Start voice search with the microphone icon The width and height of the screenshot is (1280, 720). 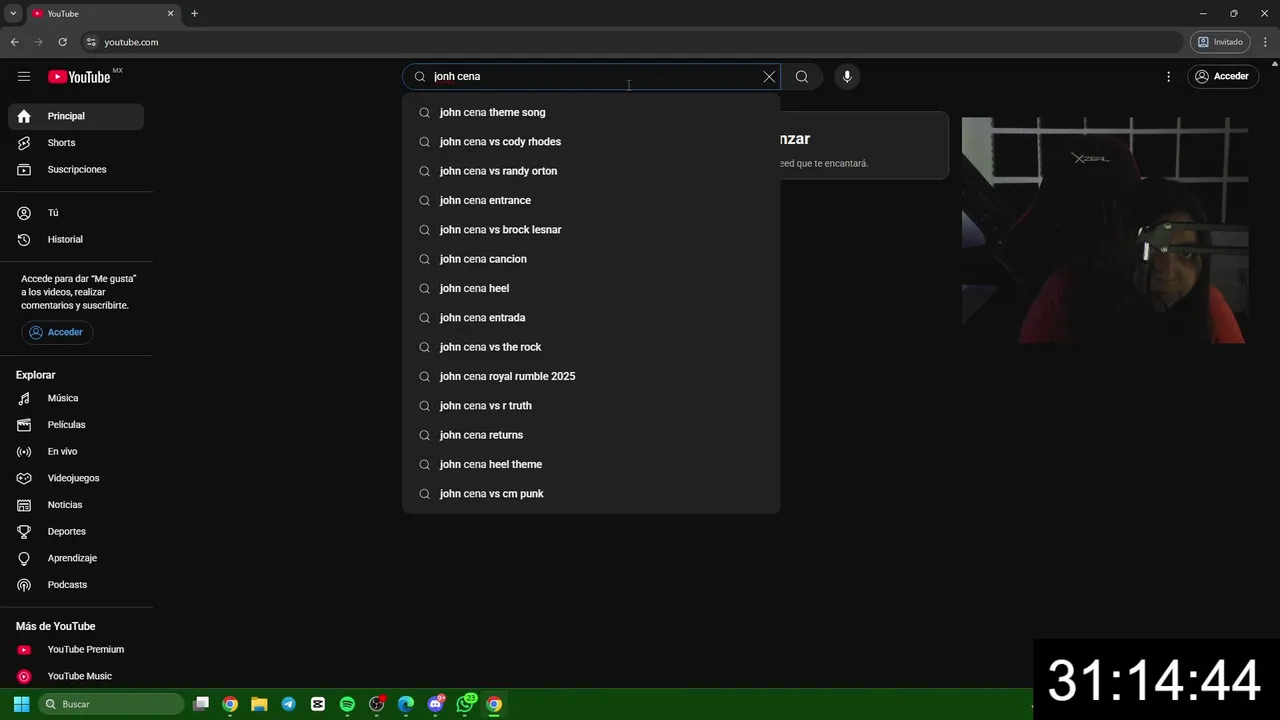[847, 77]
